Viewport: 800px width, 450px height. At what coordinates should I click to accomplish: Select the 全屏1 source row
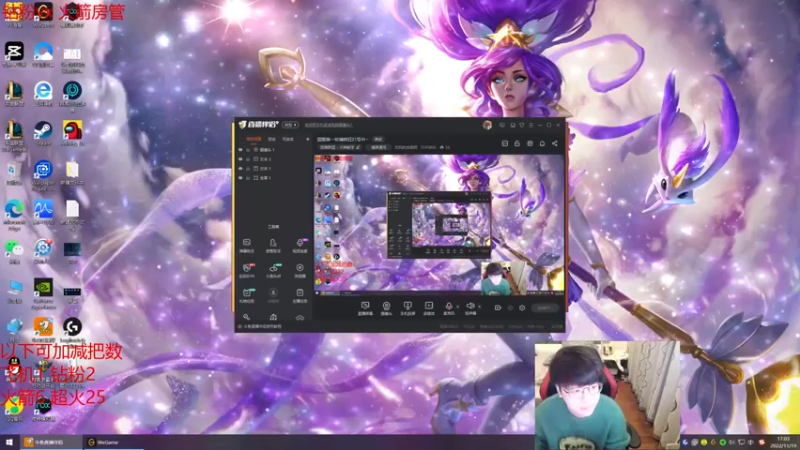click(273, 178)
